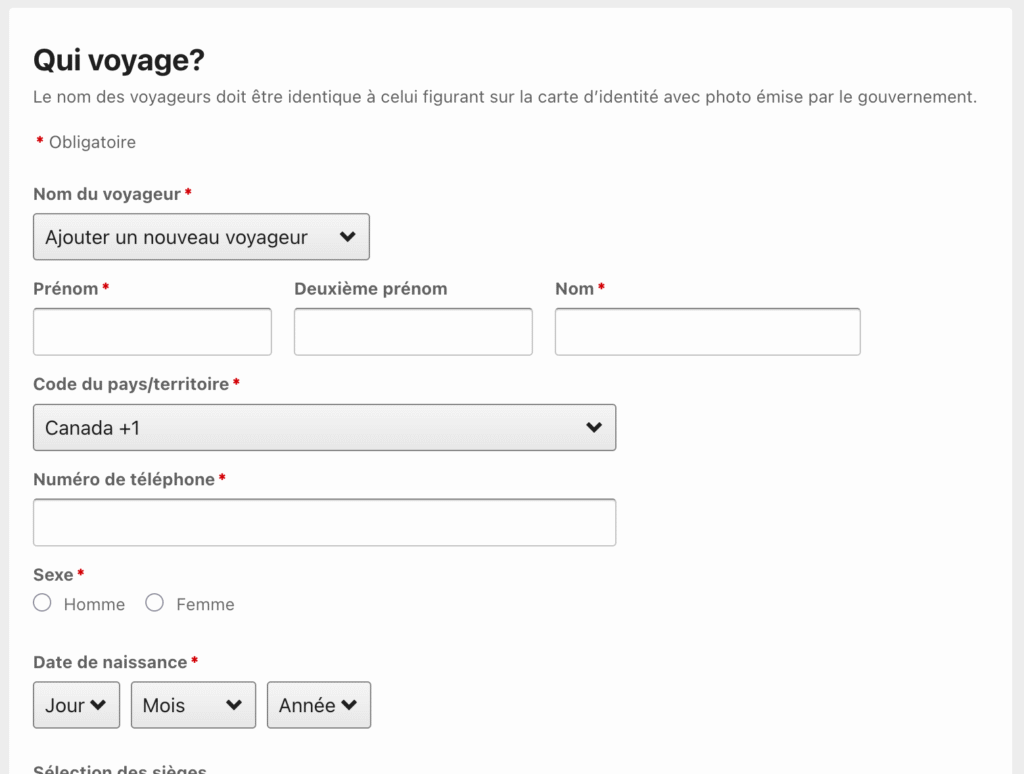Open the Année year picker
Screen dimensions: 1024x774
point(318,705)
